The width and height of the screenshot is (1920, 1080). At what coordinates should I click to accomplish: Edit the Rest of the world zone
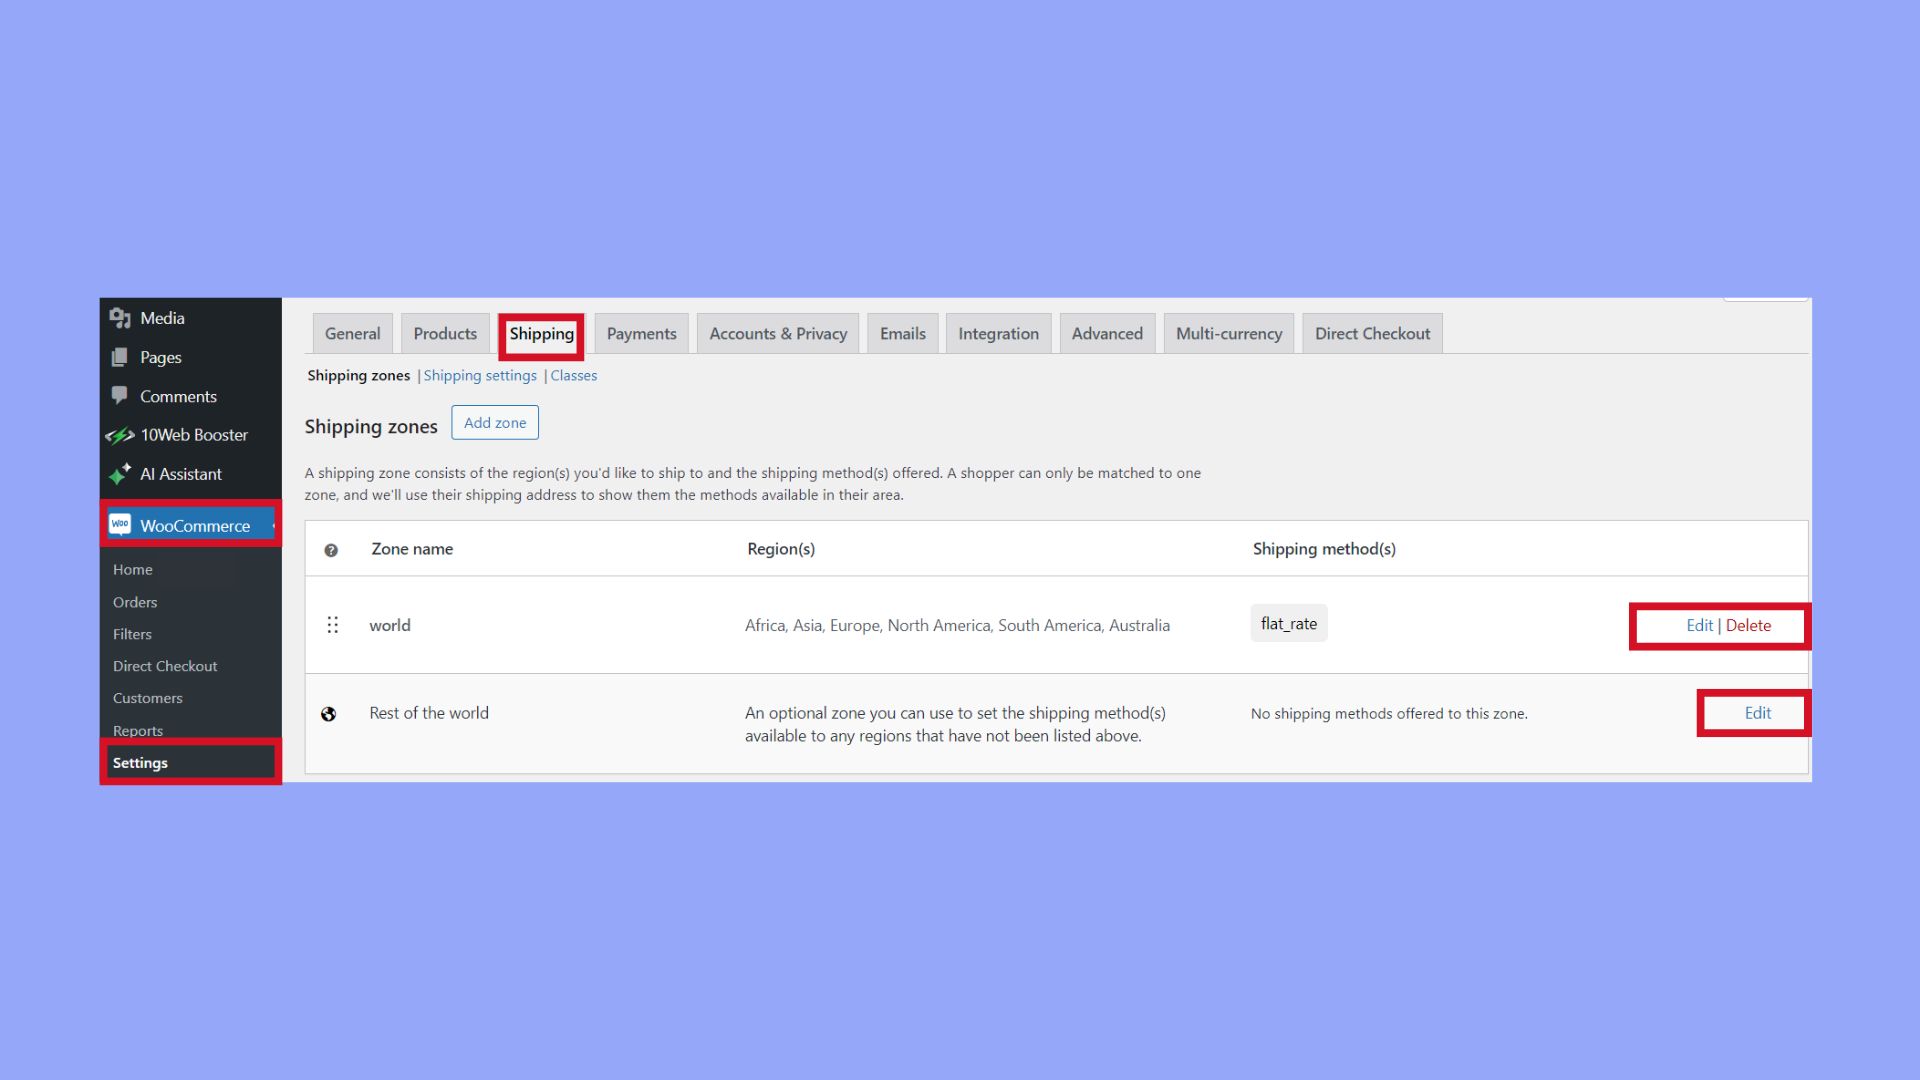click(x=1757, y=713)
